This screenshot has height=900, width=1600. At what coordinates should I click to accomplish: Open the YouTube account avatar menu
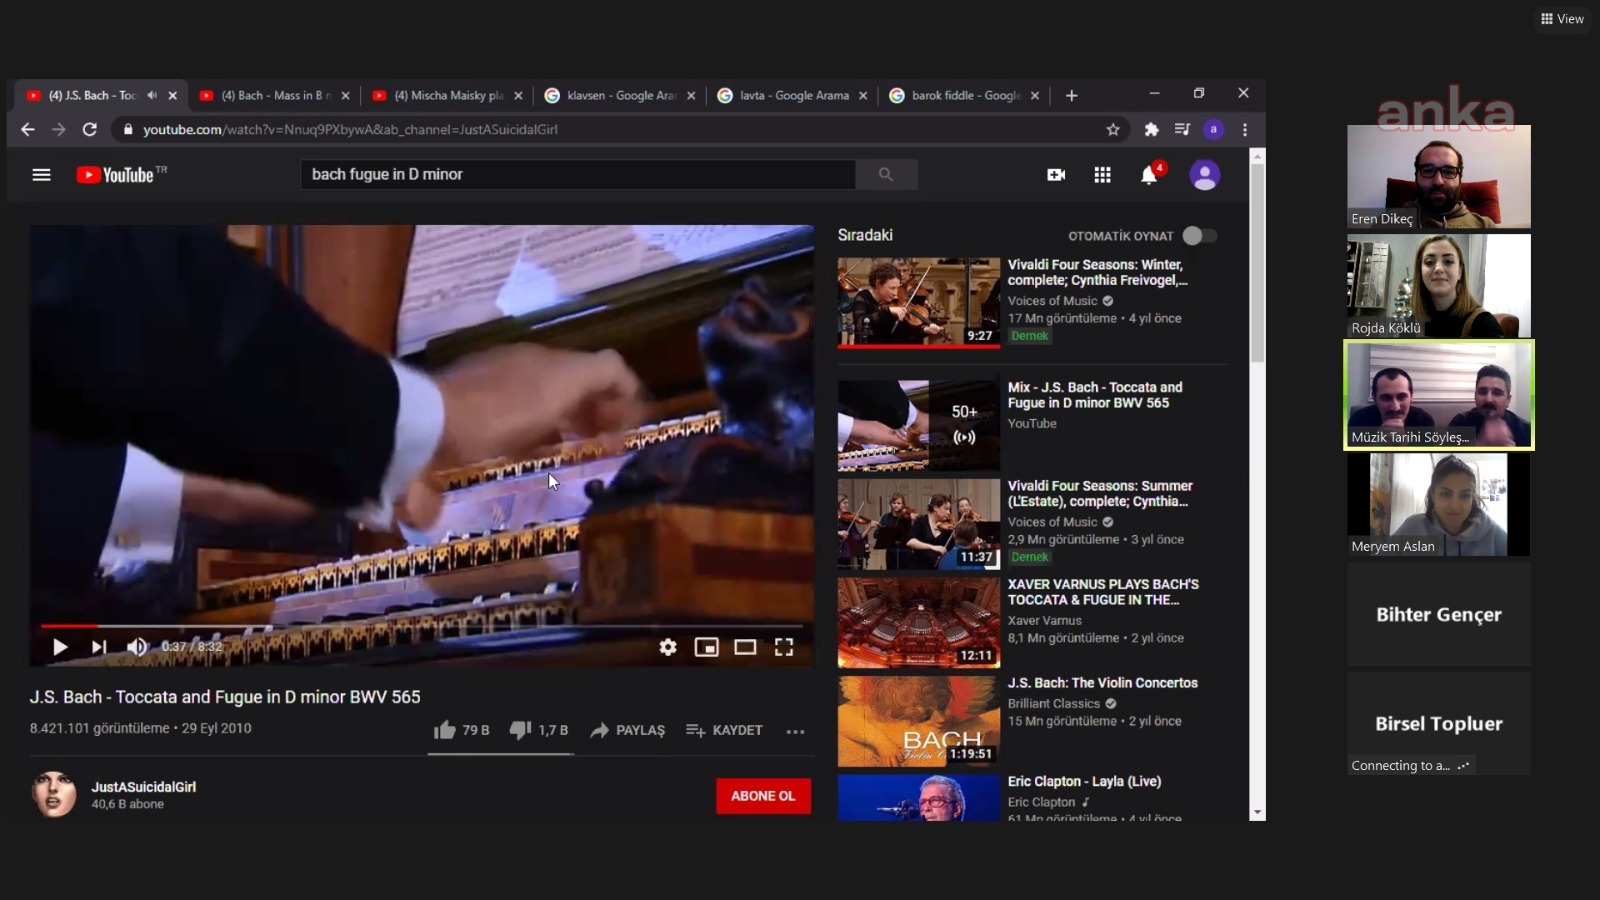pos(1204,175)
